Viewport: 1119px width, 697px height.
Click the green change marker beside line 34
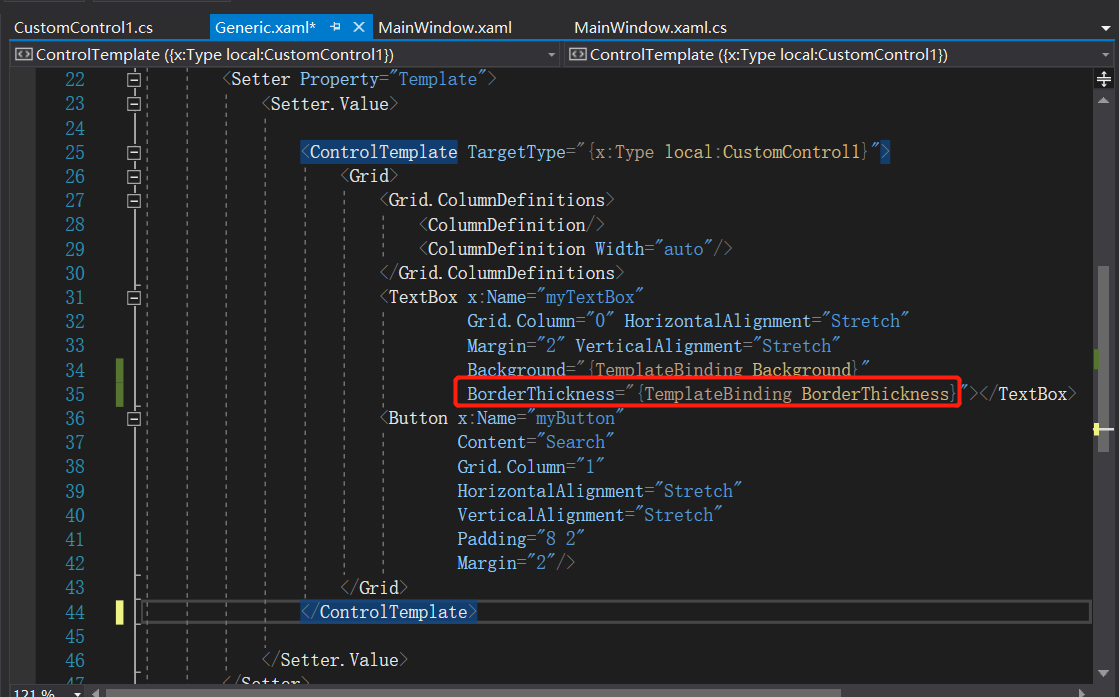click(119, 369)
